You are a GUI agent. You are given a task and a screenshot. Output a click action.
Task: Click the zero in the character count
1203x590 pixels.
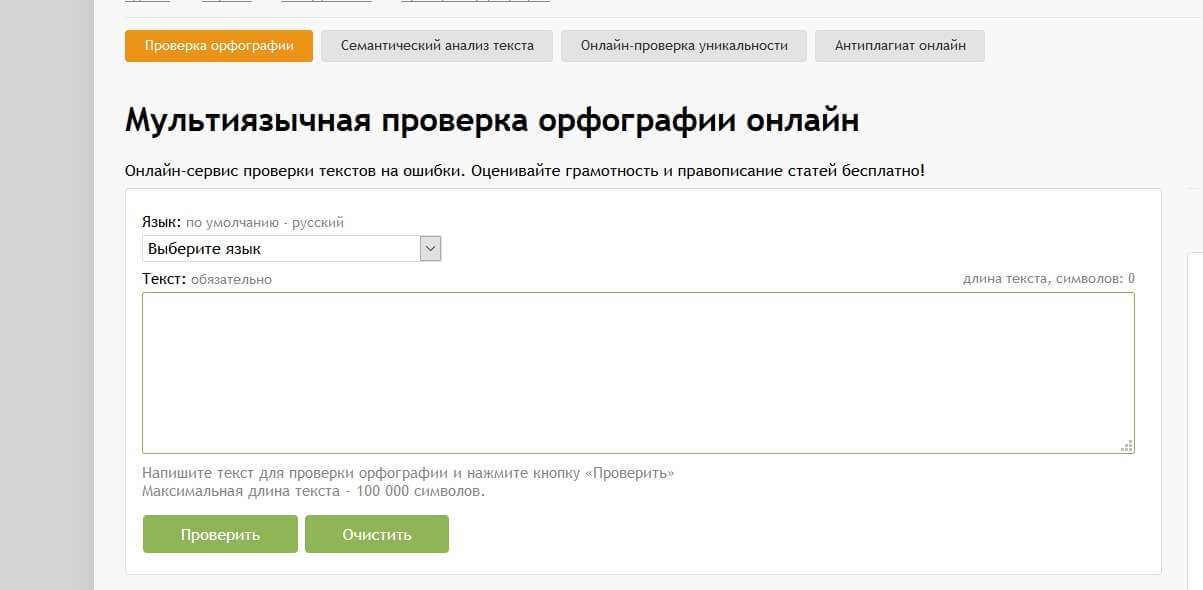coord(1131,279)
